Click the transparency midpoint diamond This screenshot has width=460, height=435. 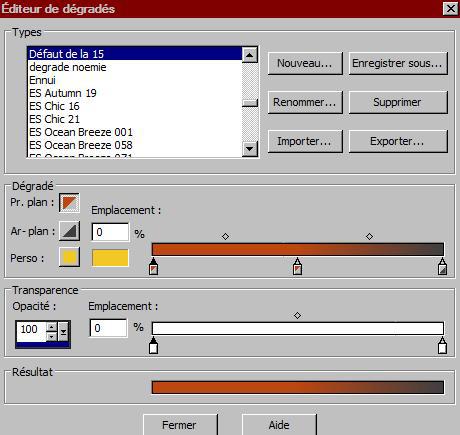point(297,315)
